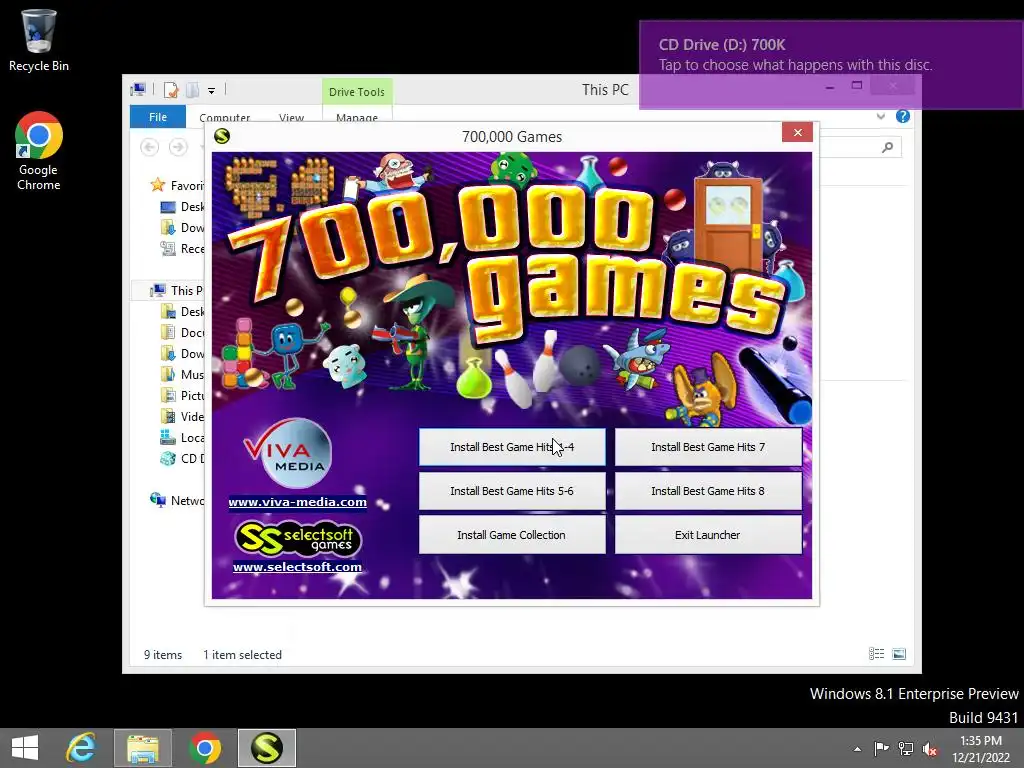The width and height of the screenshot is (1024, 768).
Task: Expand the ribbon with chevron arrow
Action: click(880, 116)
